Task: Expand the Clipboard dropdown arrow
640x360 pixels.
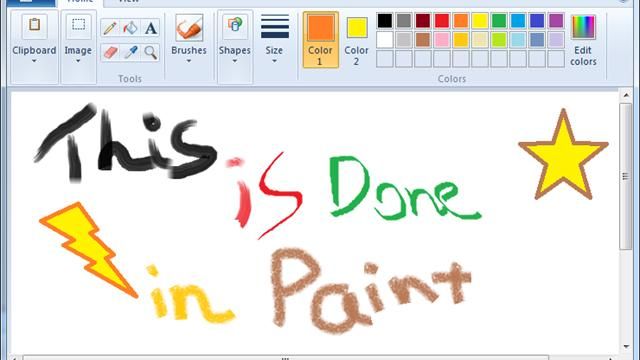Action: [x=34, y=61]
